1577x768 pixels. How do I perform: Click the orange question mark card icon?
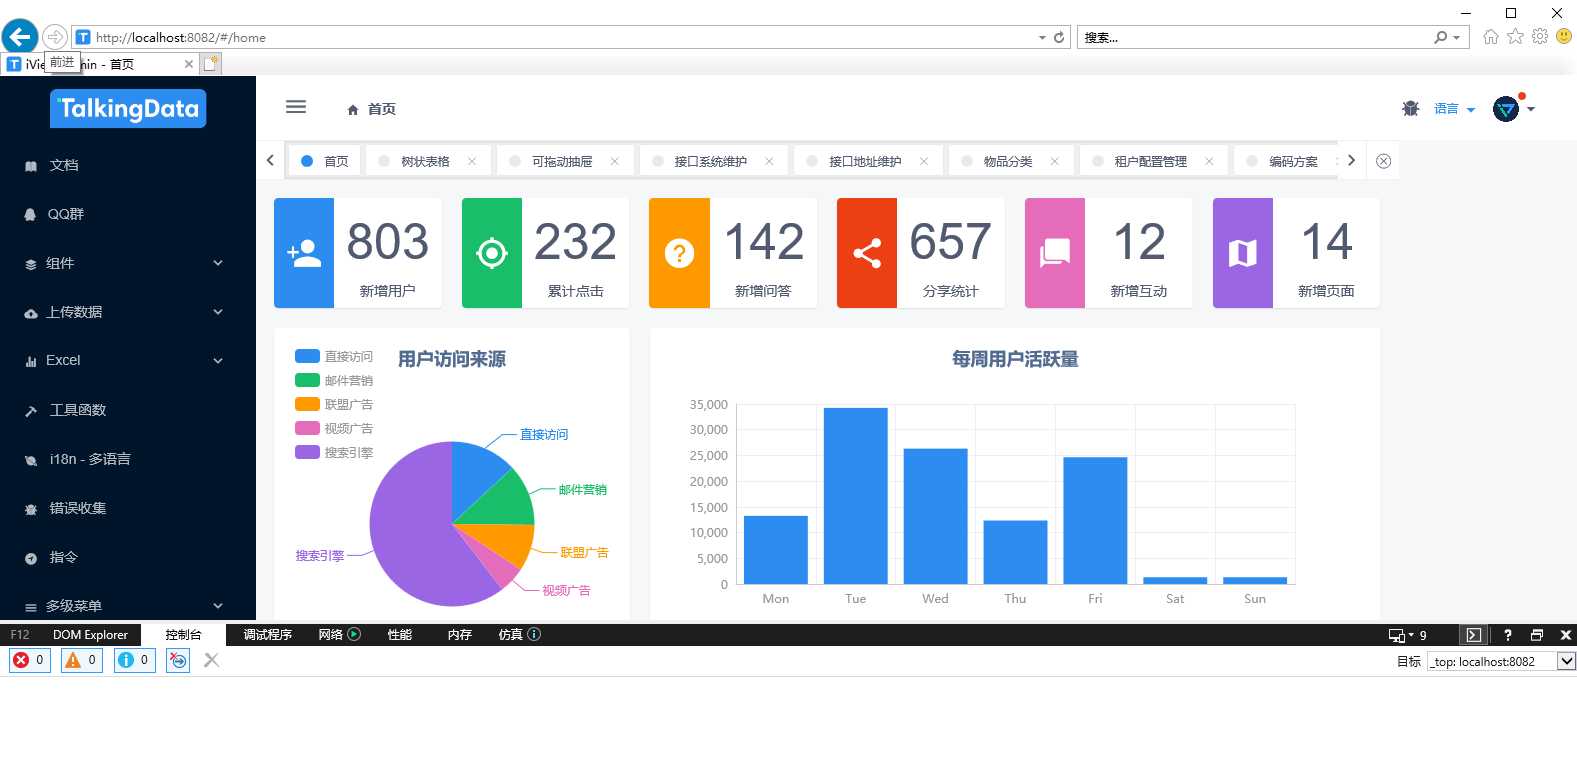[679, 253]
